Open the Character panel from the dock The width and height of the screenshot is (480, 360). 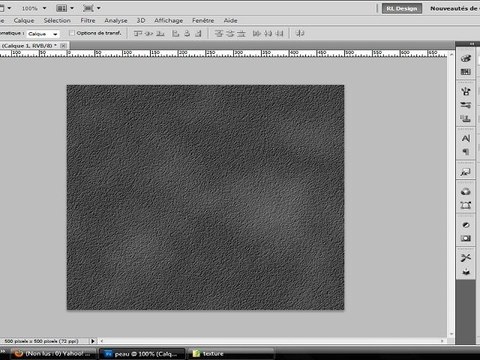click(x=466, y=138)
